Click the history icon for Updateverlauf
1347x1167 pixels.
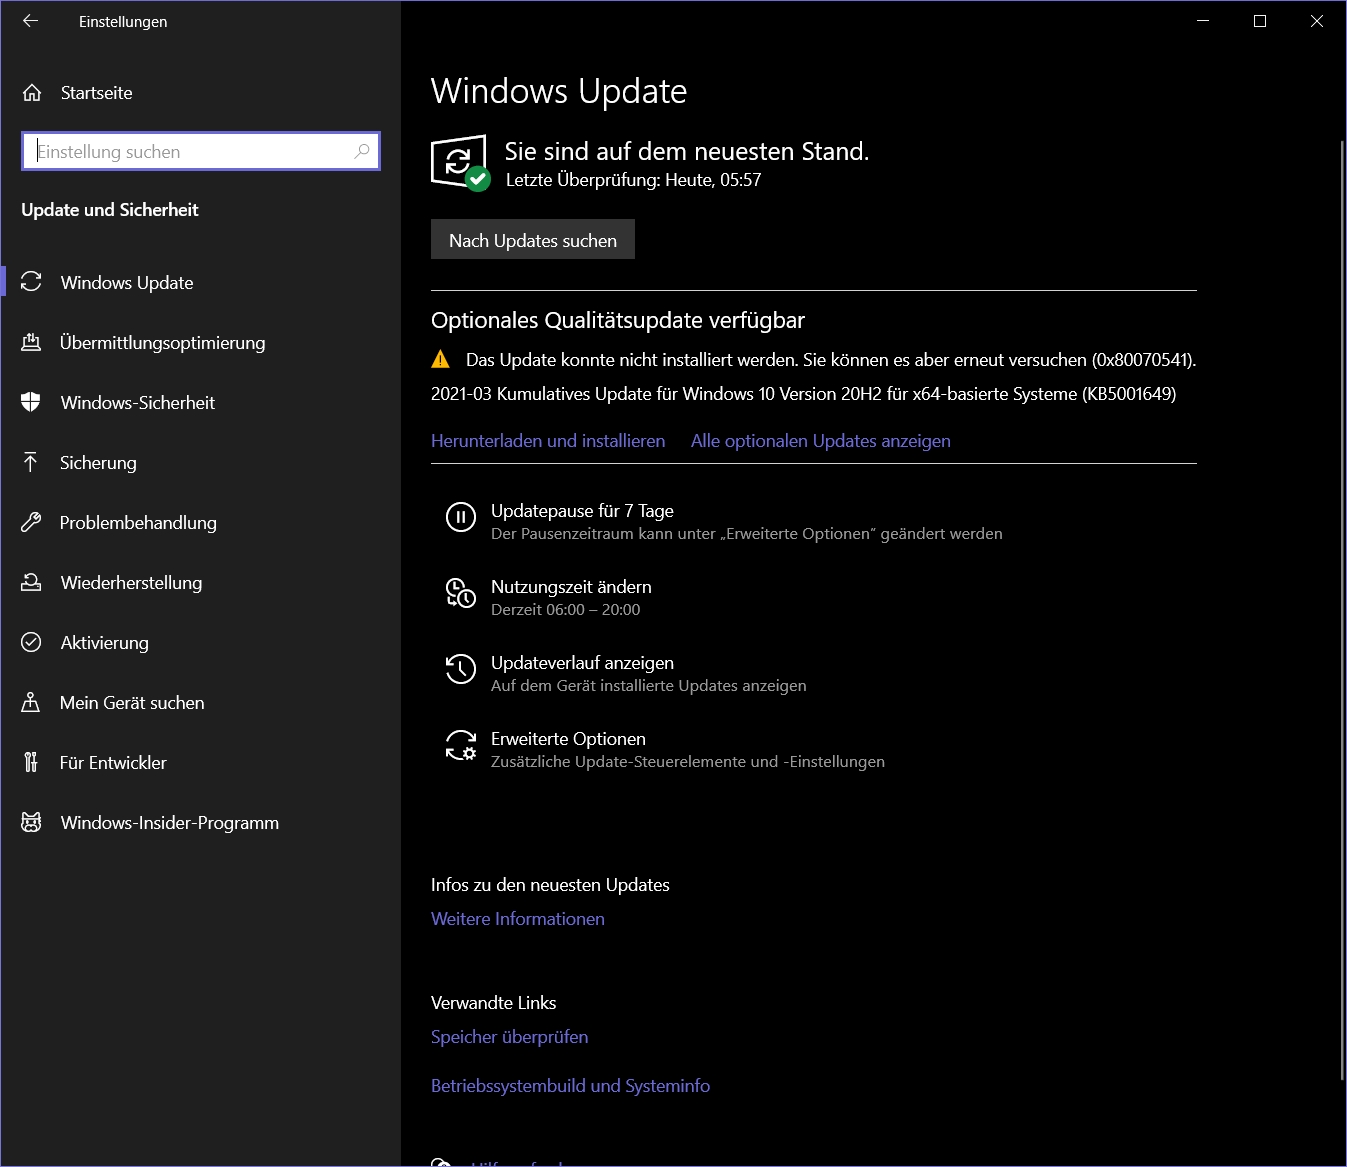click(460, 669)
